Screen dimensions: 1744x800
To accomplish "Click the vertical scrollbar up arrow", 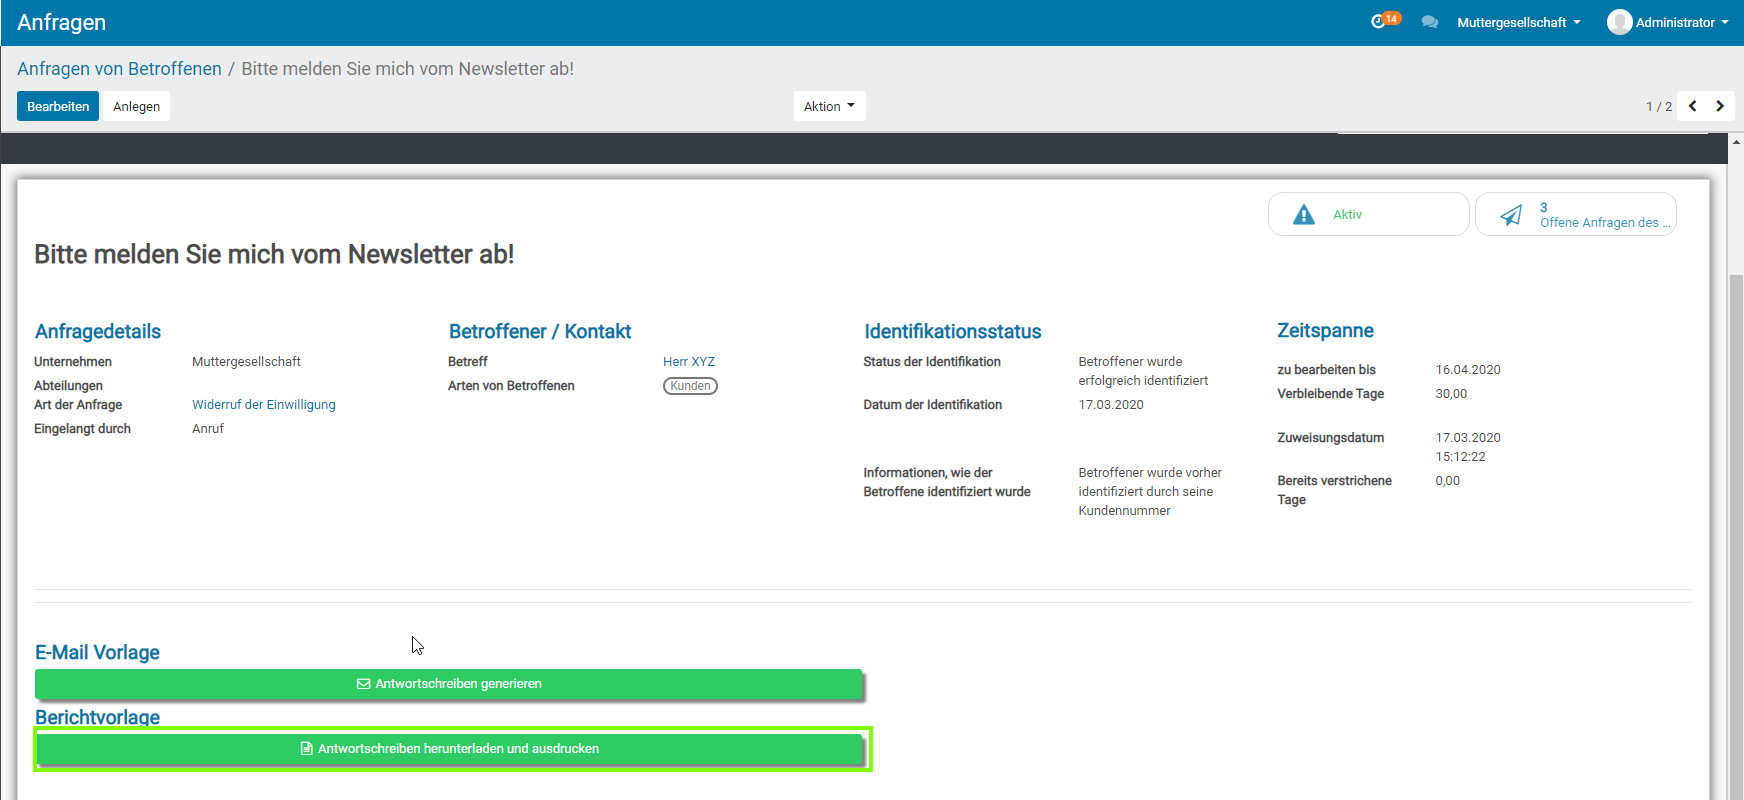I will click(x=1736, y=142).
